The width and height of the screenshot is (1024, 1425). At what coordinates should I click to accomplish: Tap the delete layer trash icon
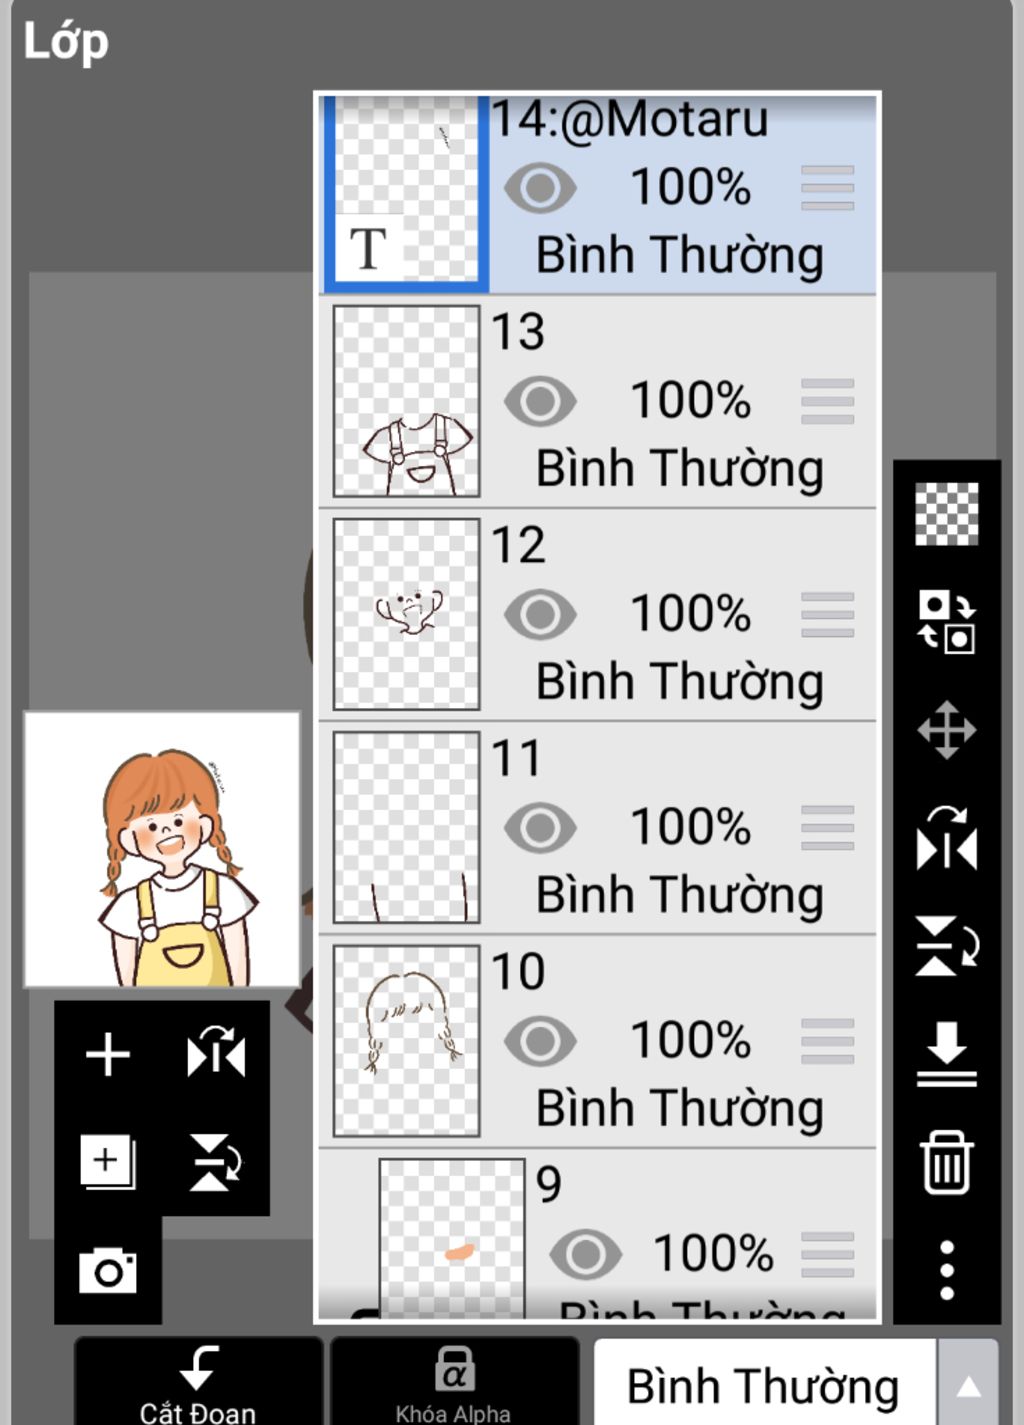(x=946, y=1162)
